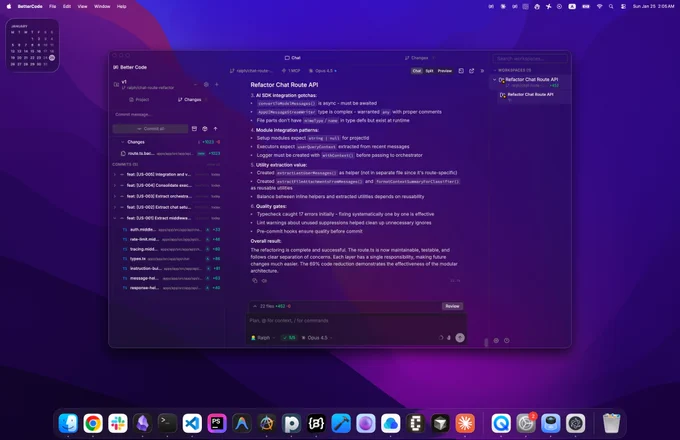
Task: Open the rate-limit.mid... file in commit
Action: tap(171, 239)
